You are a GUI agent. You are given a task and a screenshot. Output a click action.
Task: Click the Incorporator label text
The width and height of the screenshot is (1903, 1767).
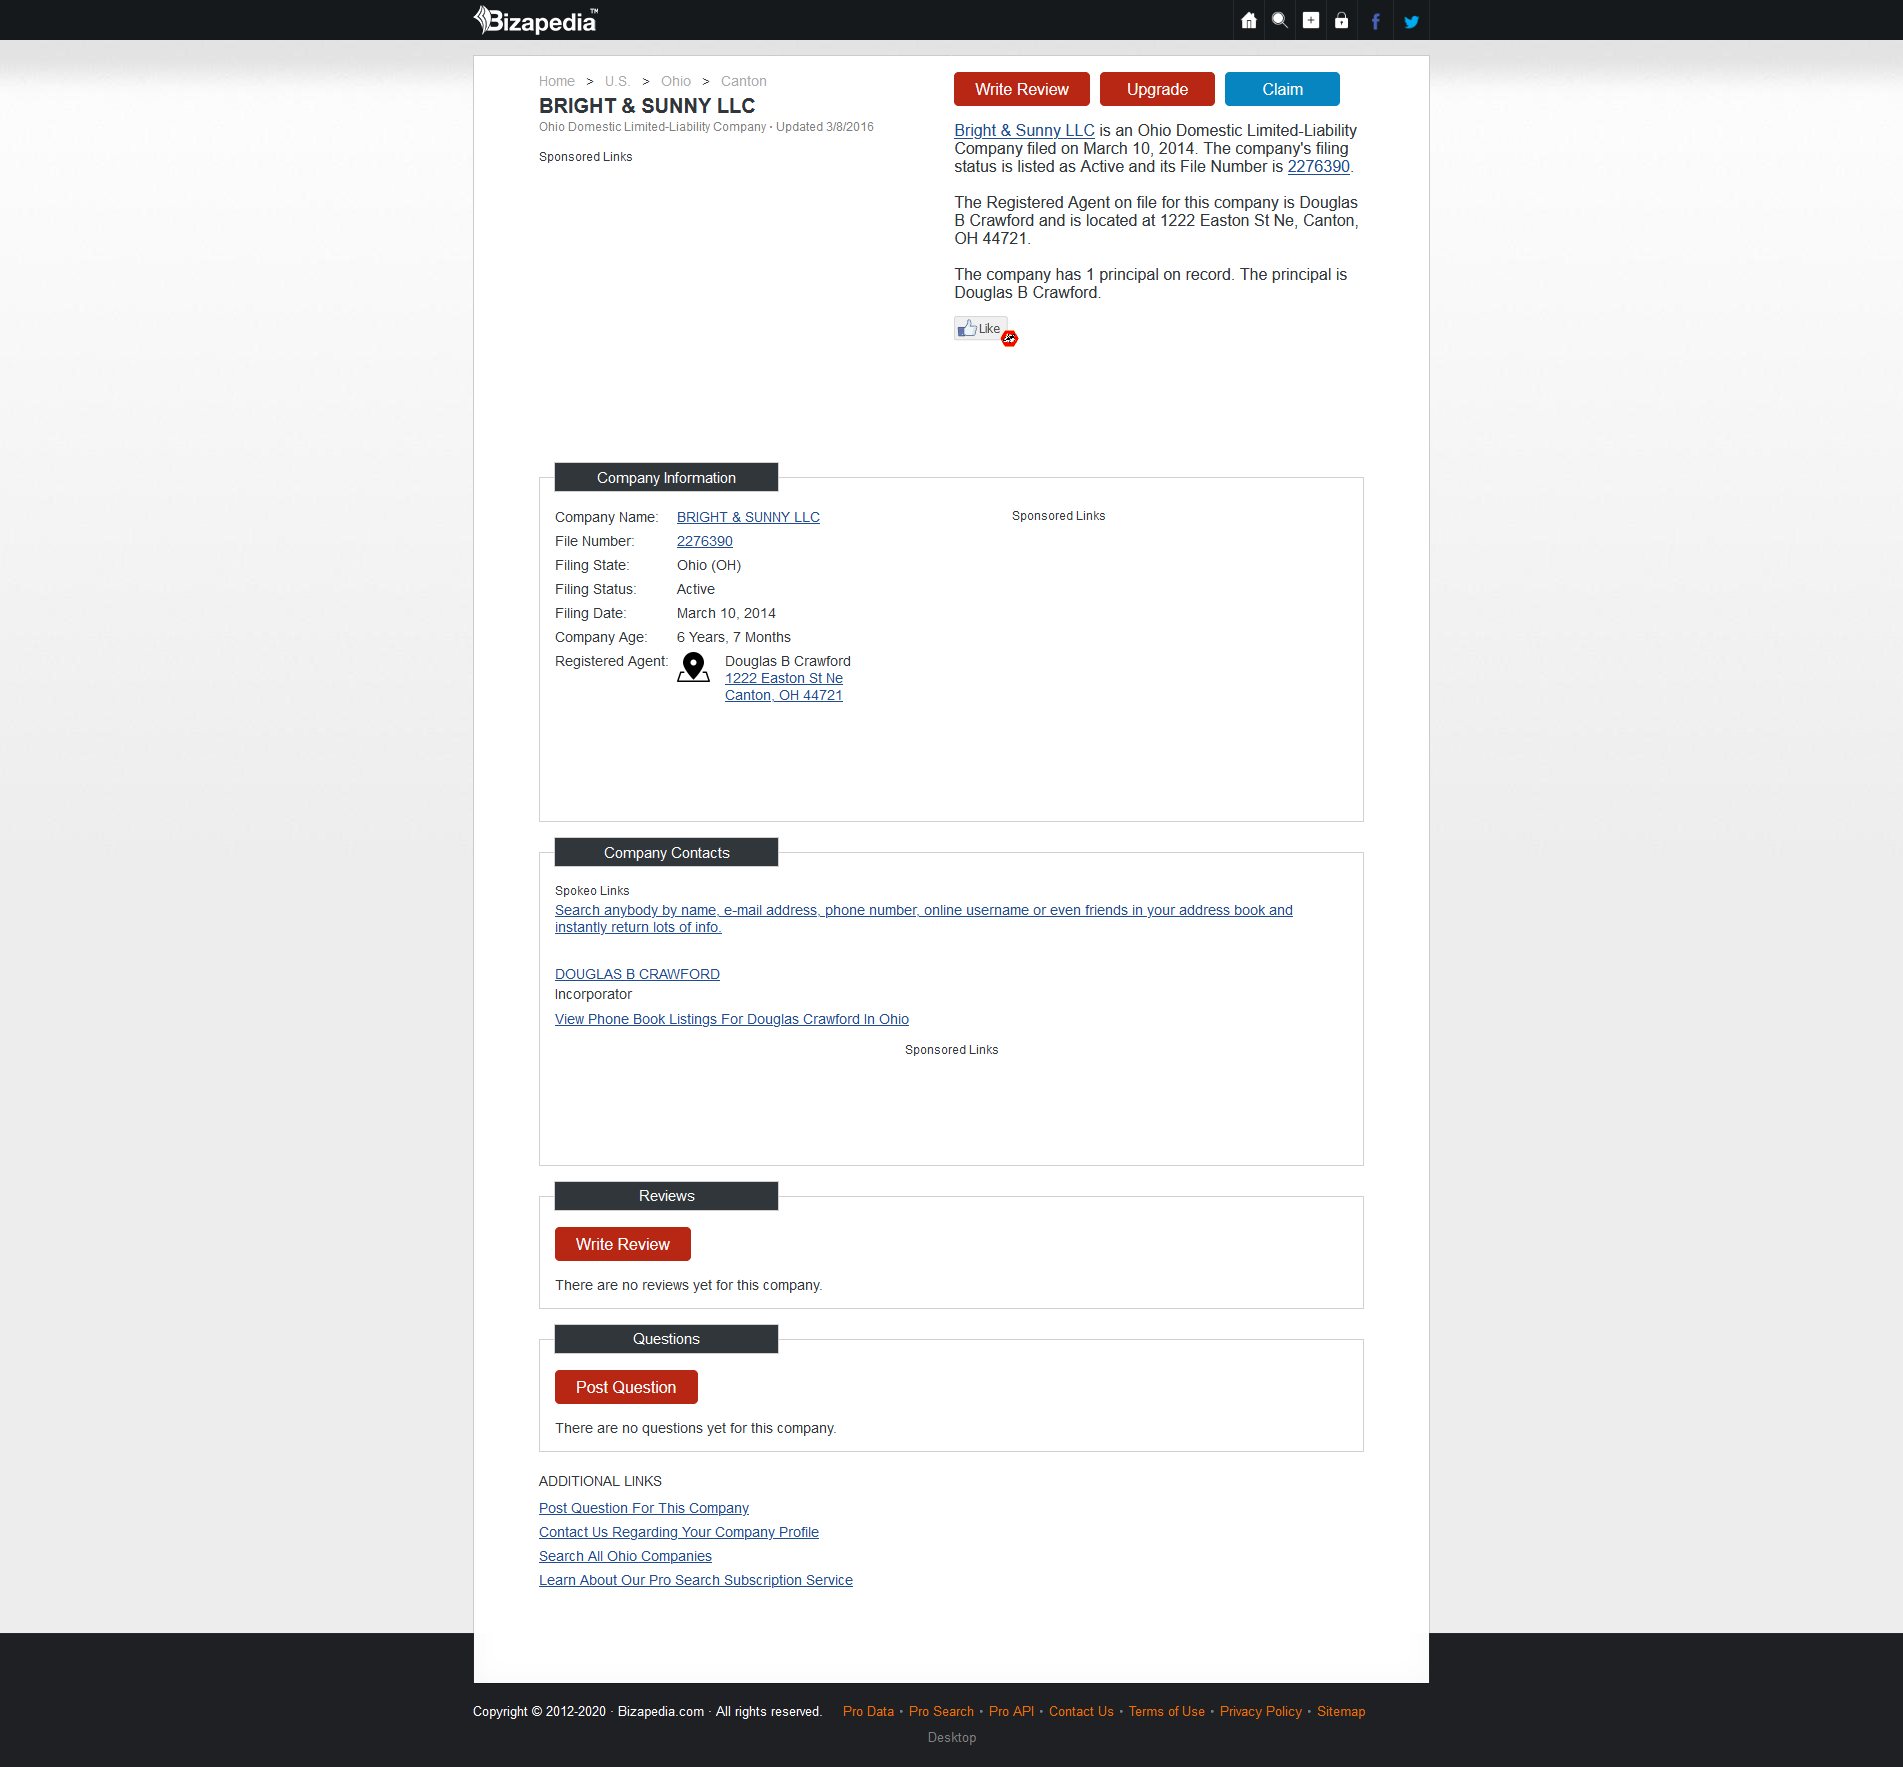[x=593, y=994]
